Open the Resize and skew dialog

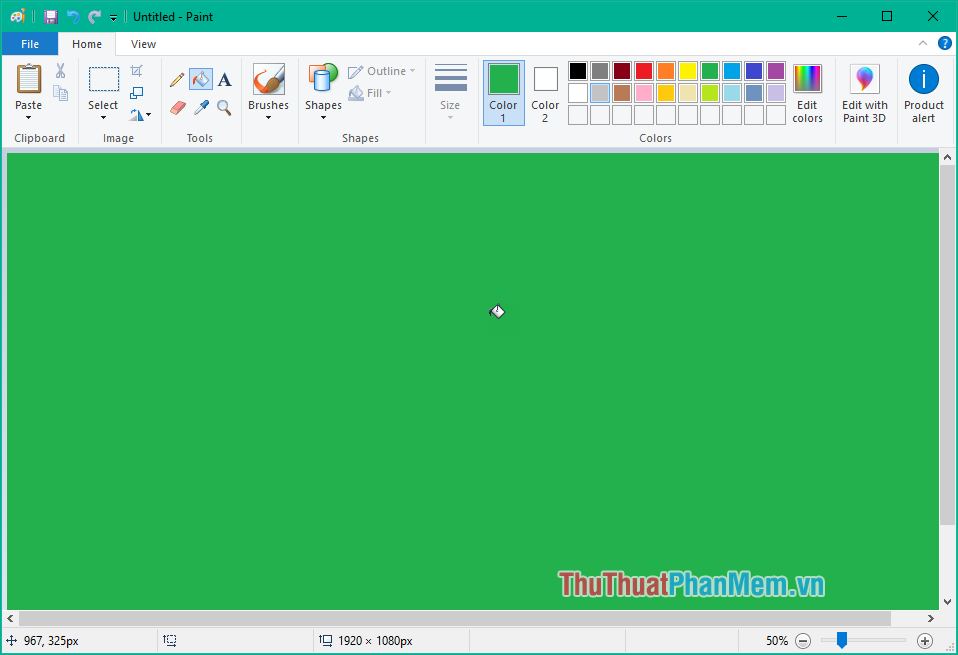pos(136,92)
